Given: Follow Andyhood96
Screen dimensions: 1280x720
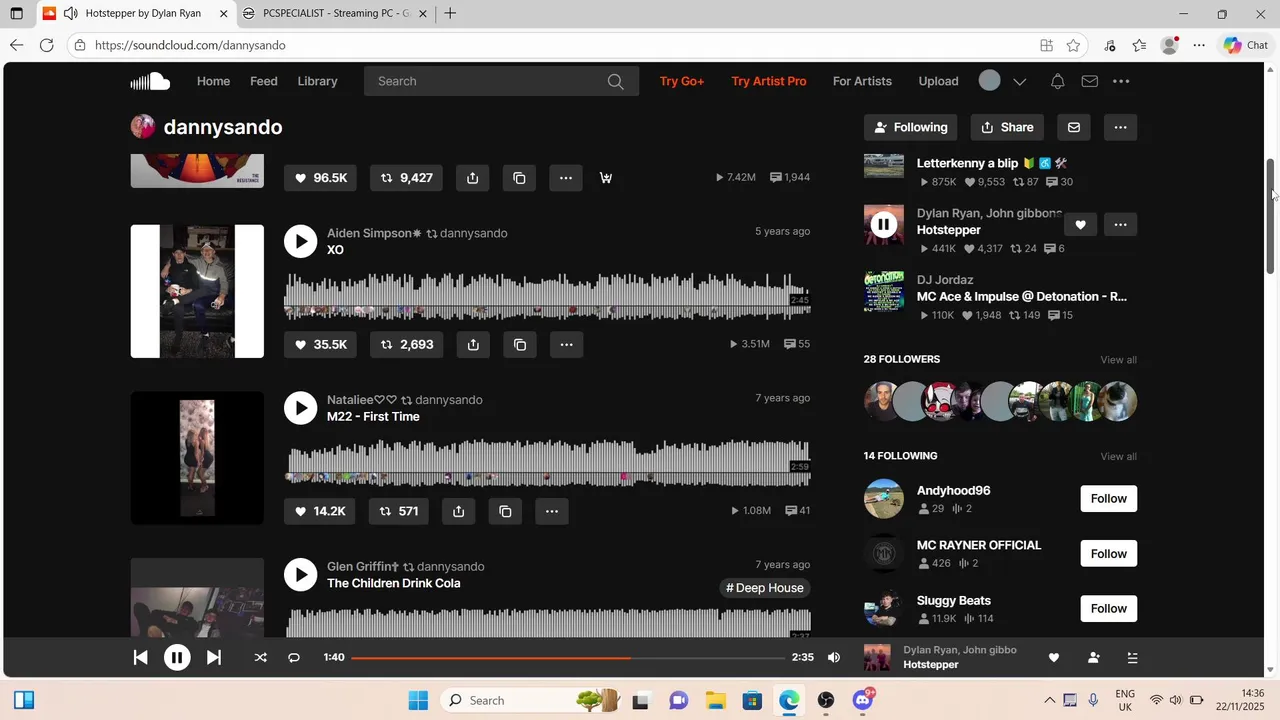Looking at the screenshot, I should [x=1109, y=499].
